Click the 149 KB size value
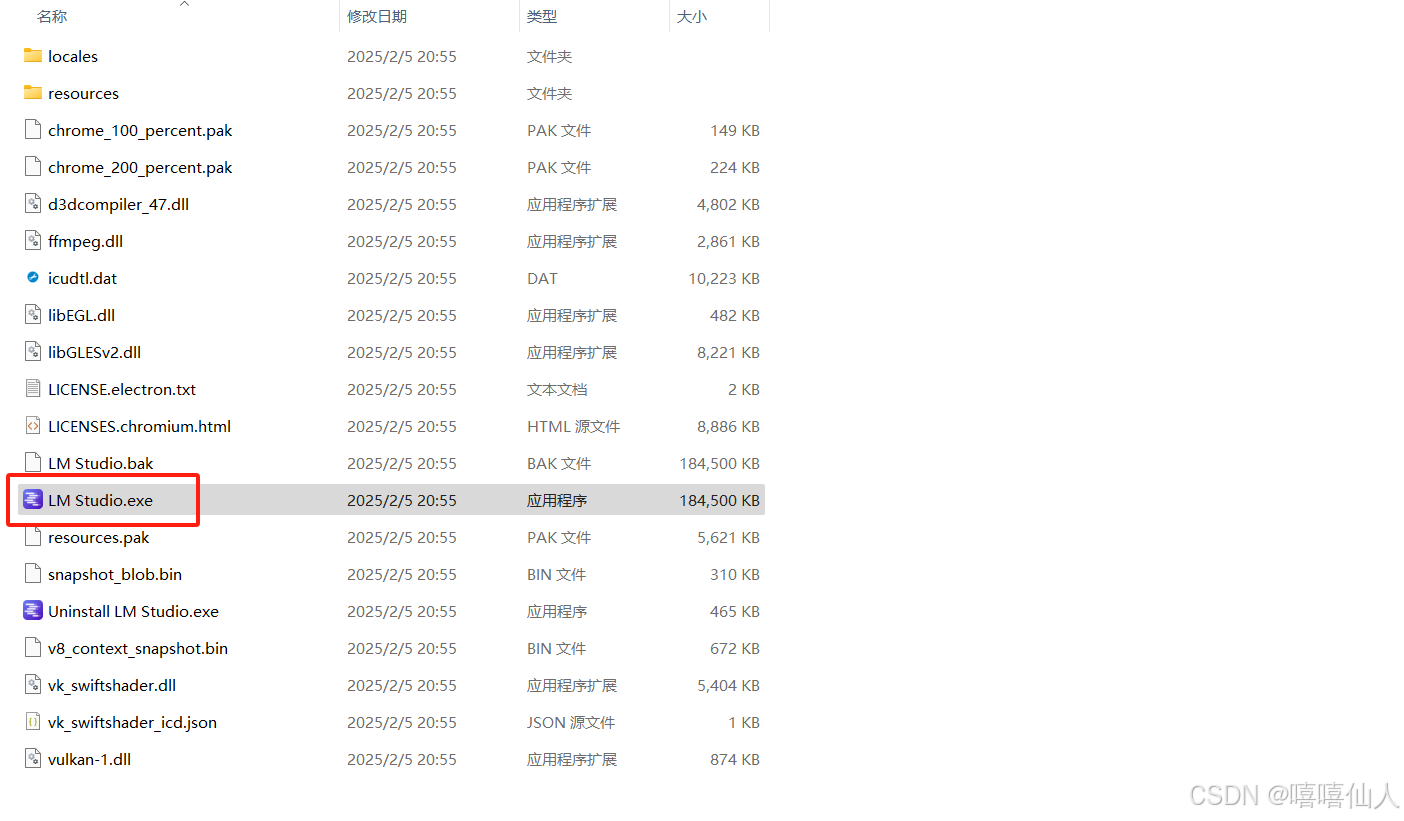The image size is (1404, 821). (x=735, y=131)
